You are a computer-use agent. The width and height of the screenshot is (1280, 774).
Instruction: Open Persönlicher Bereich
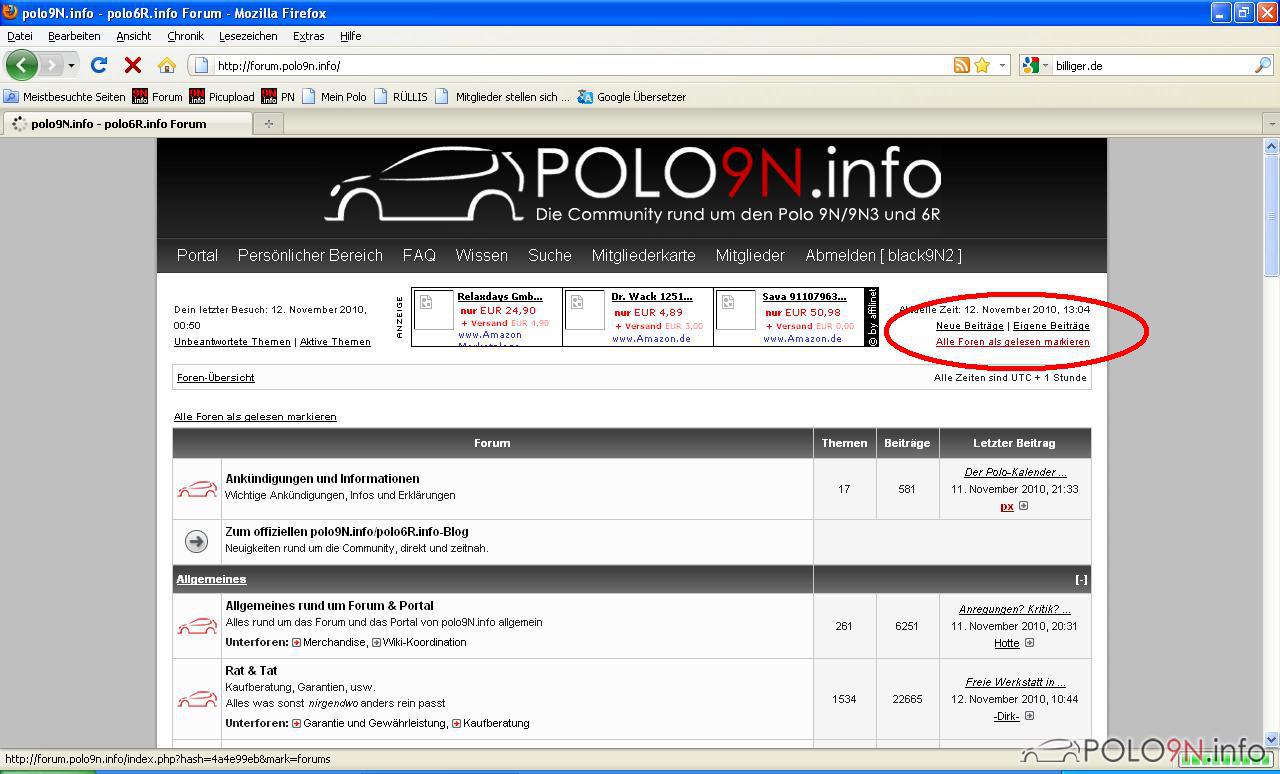[310, 255]
